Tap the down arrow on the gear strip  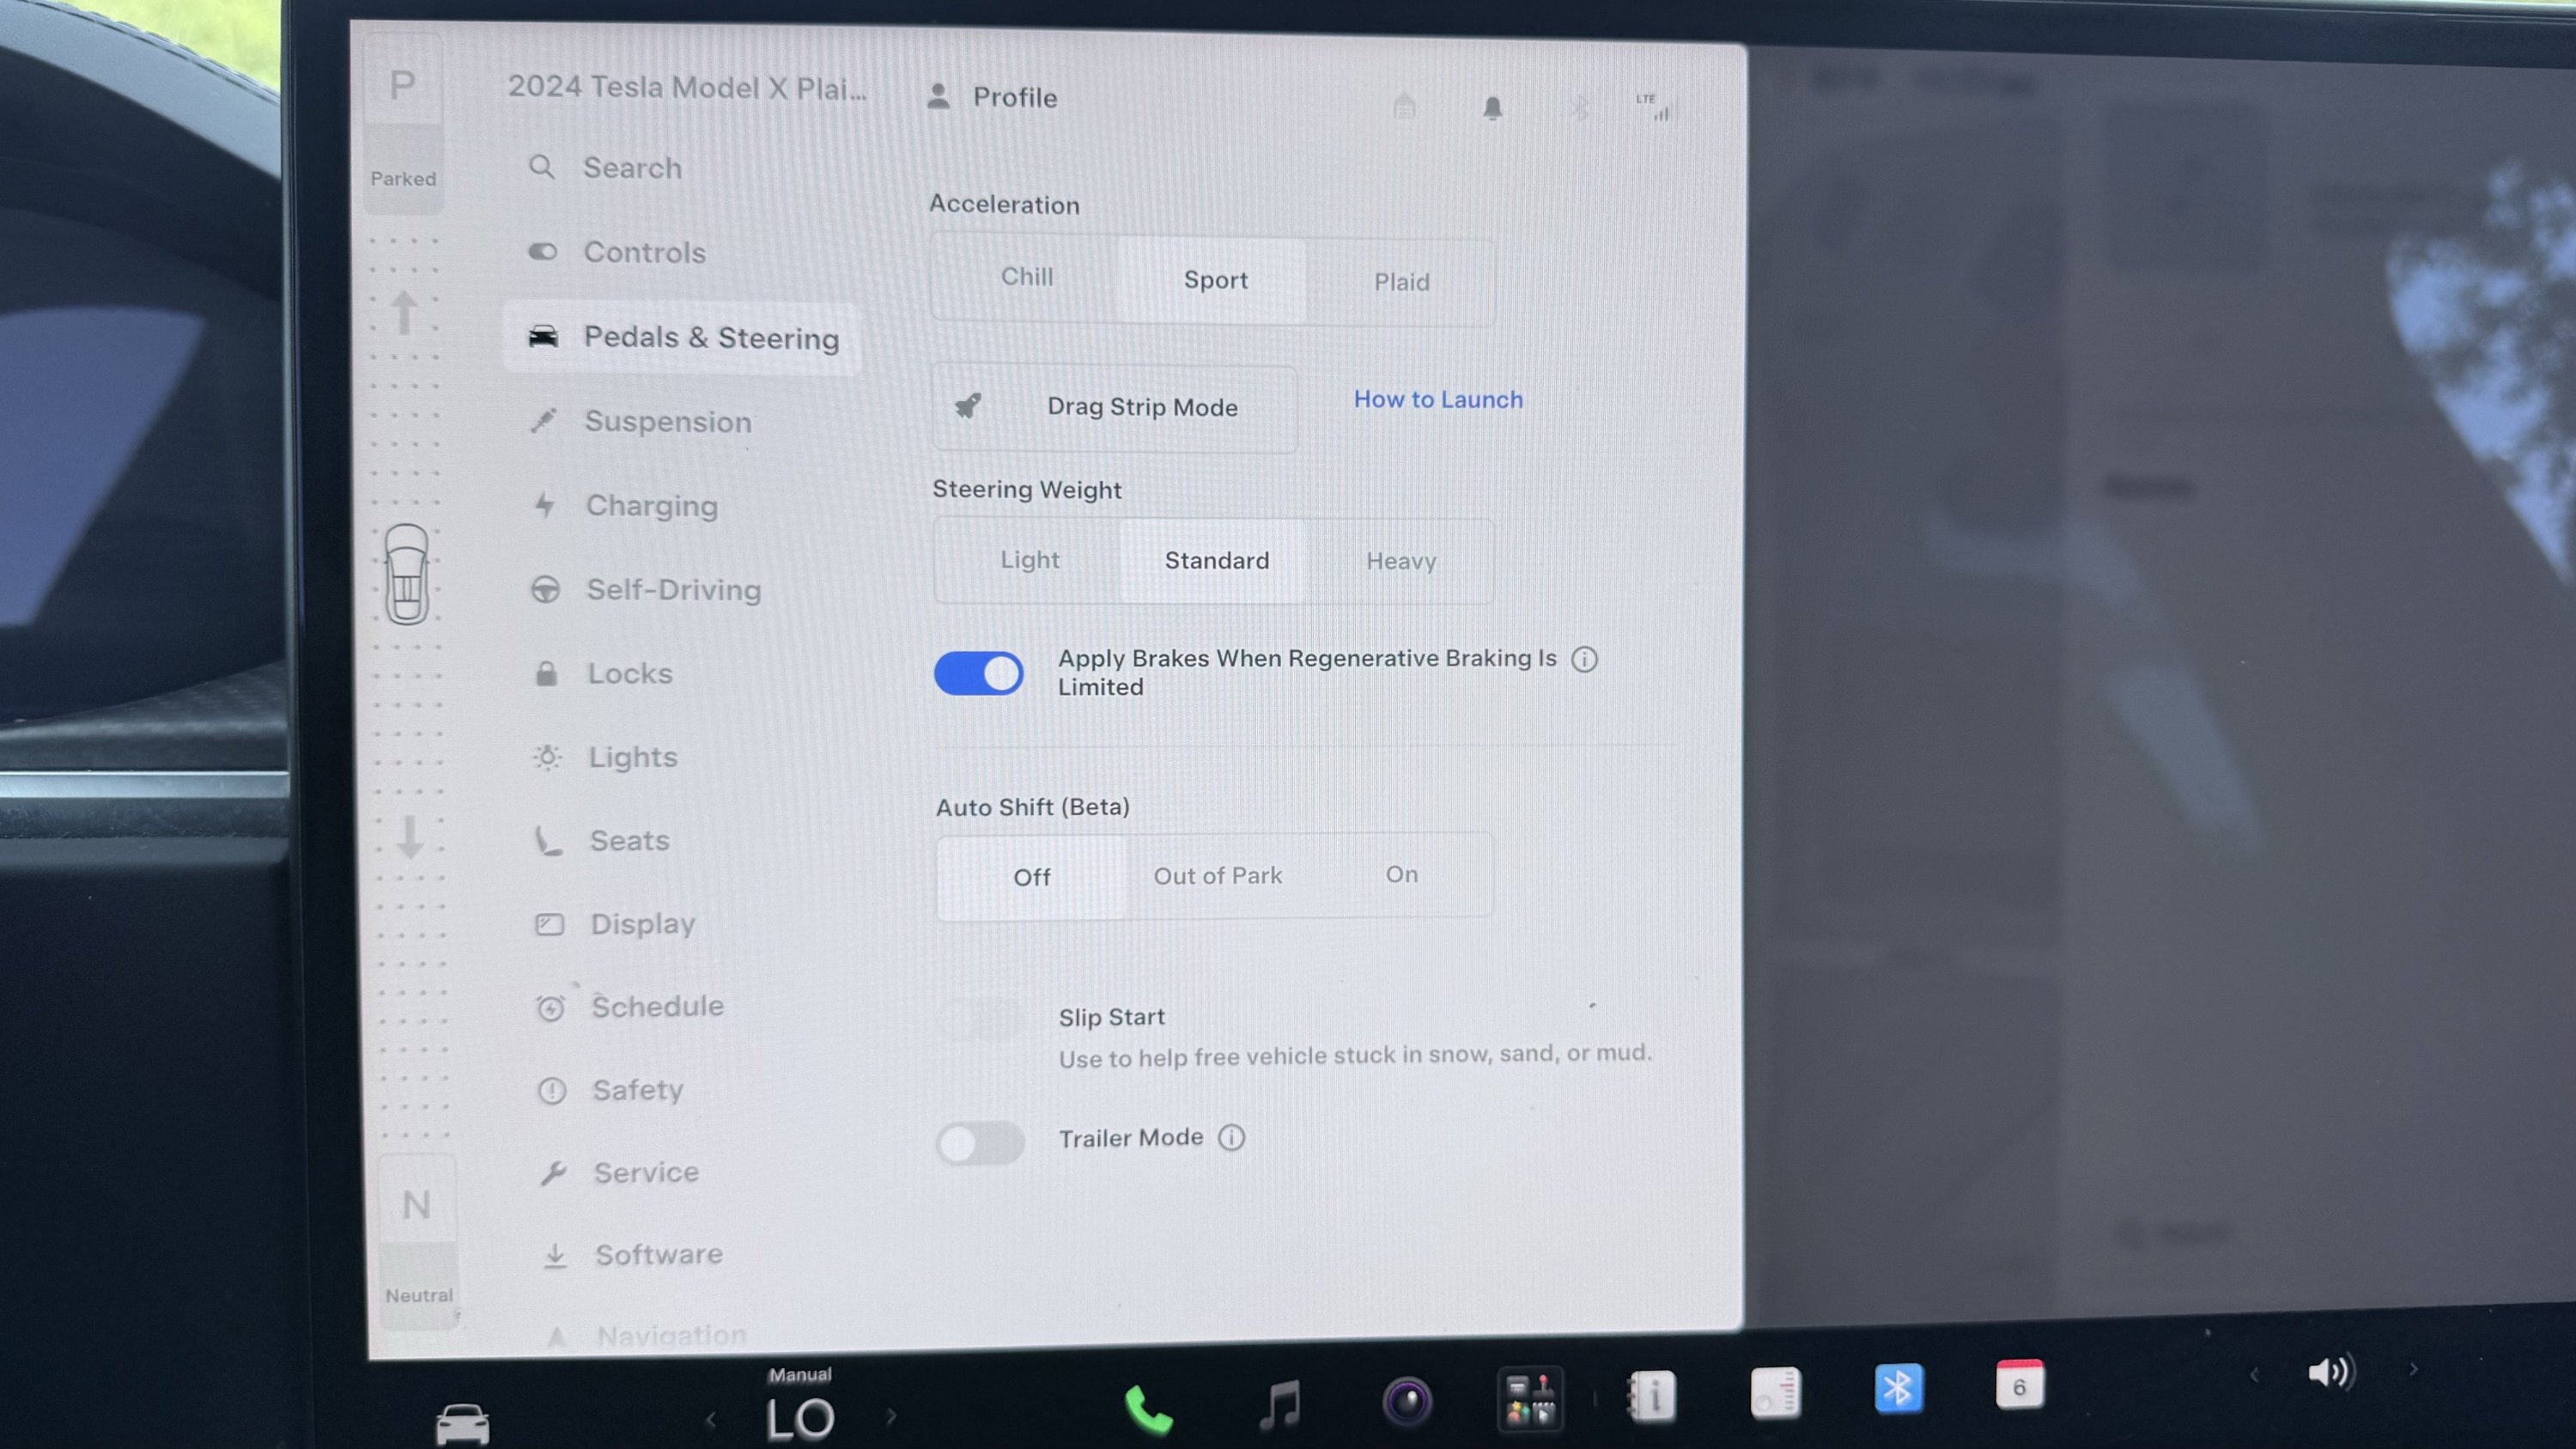[410, 837]
